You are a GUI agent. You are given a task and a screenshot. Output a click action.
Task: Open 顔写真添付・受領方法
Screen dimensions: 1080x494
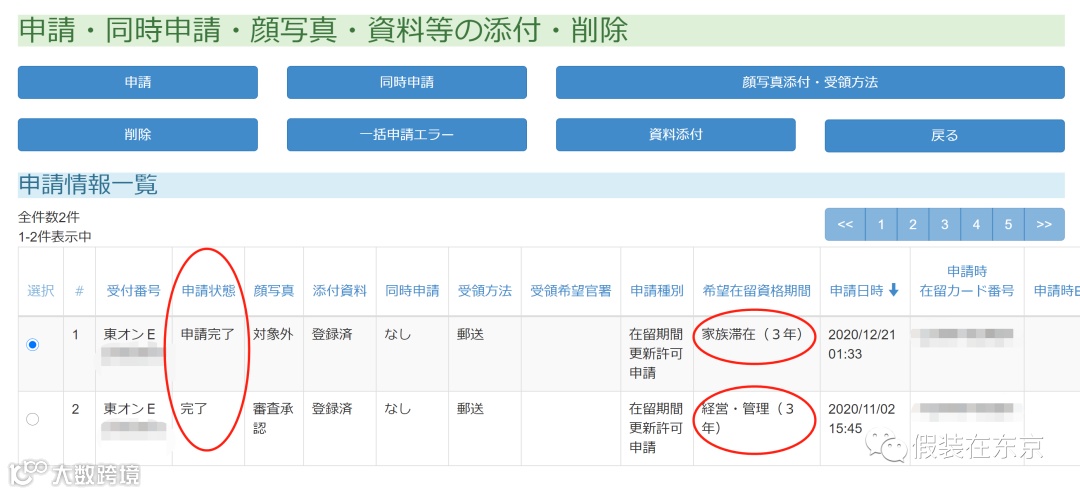click(x=810, y=83)
